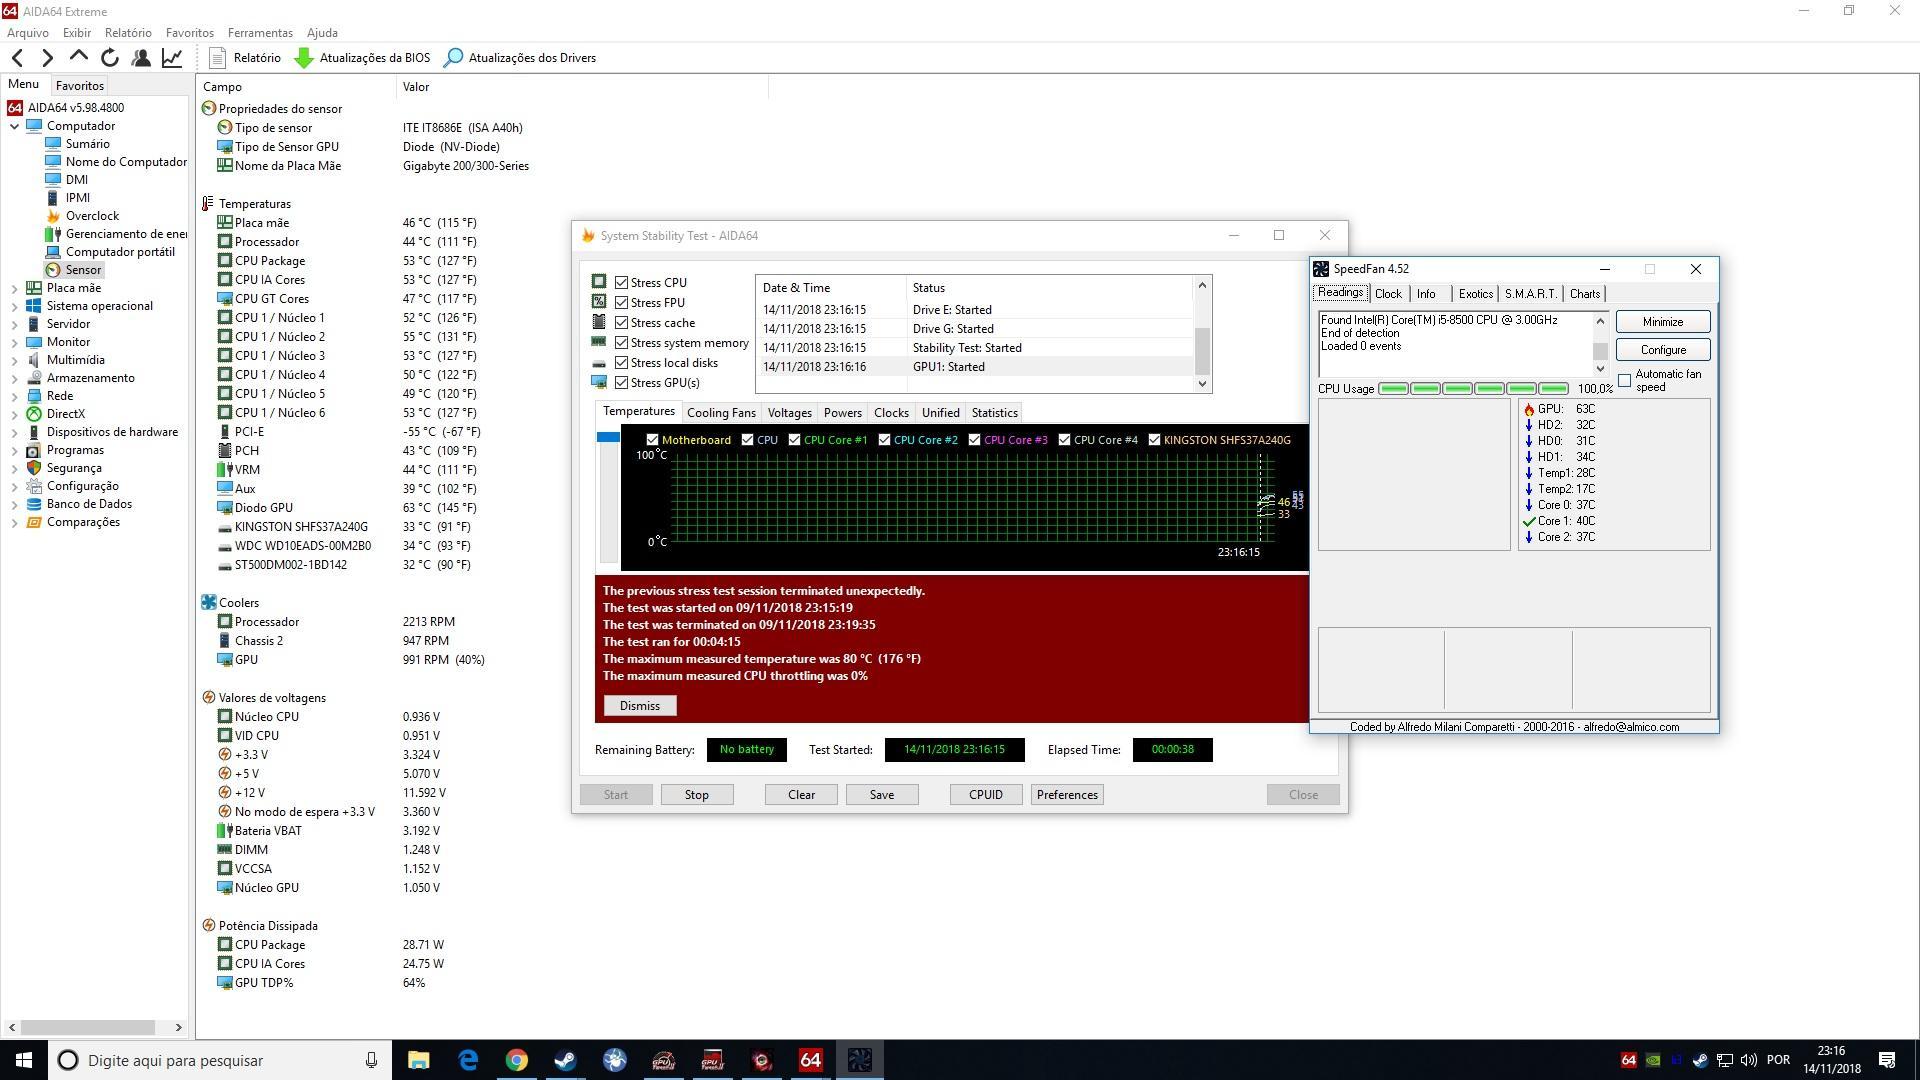Viewport: 1920px width, 1080px height.
Task: Expand the Multimídia tree node
Action: 14,360
